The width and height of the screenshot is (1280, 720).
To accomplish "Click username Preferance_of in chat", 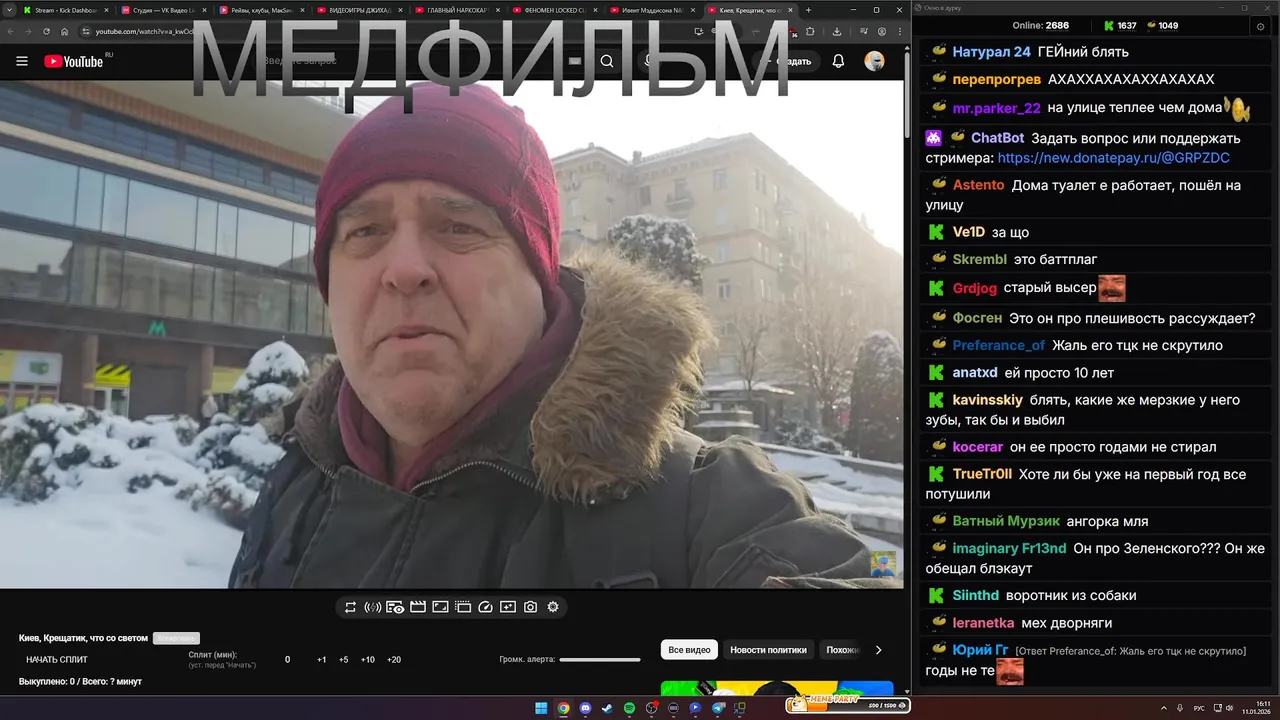I will point(999,345).
